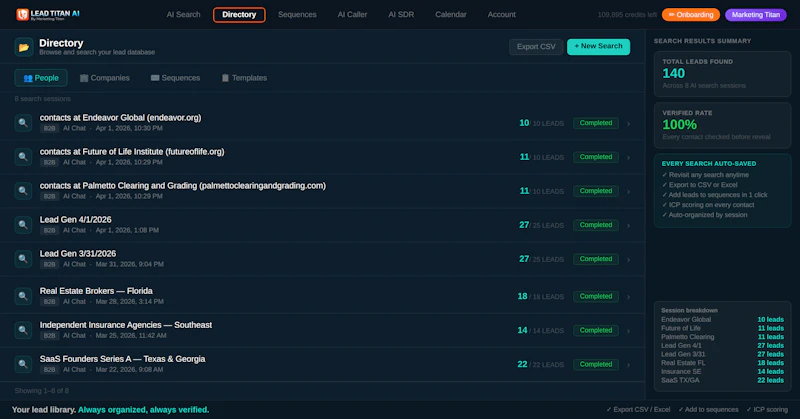Start a New Search
The height and width of the screenshot is (419, 800).
(x=598, y=46)
